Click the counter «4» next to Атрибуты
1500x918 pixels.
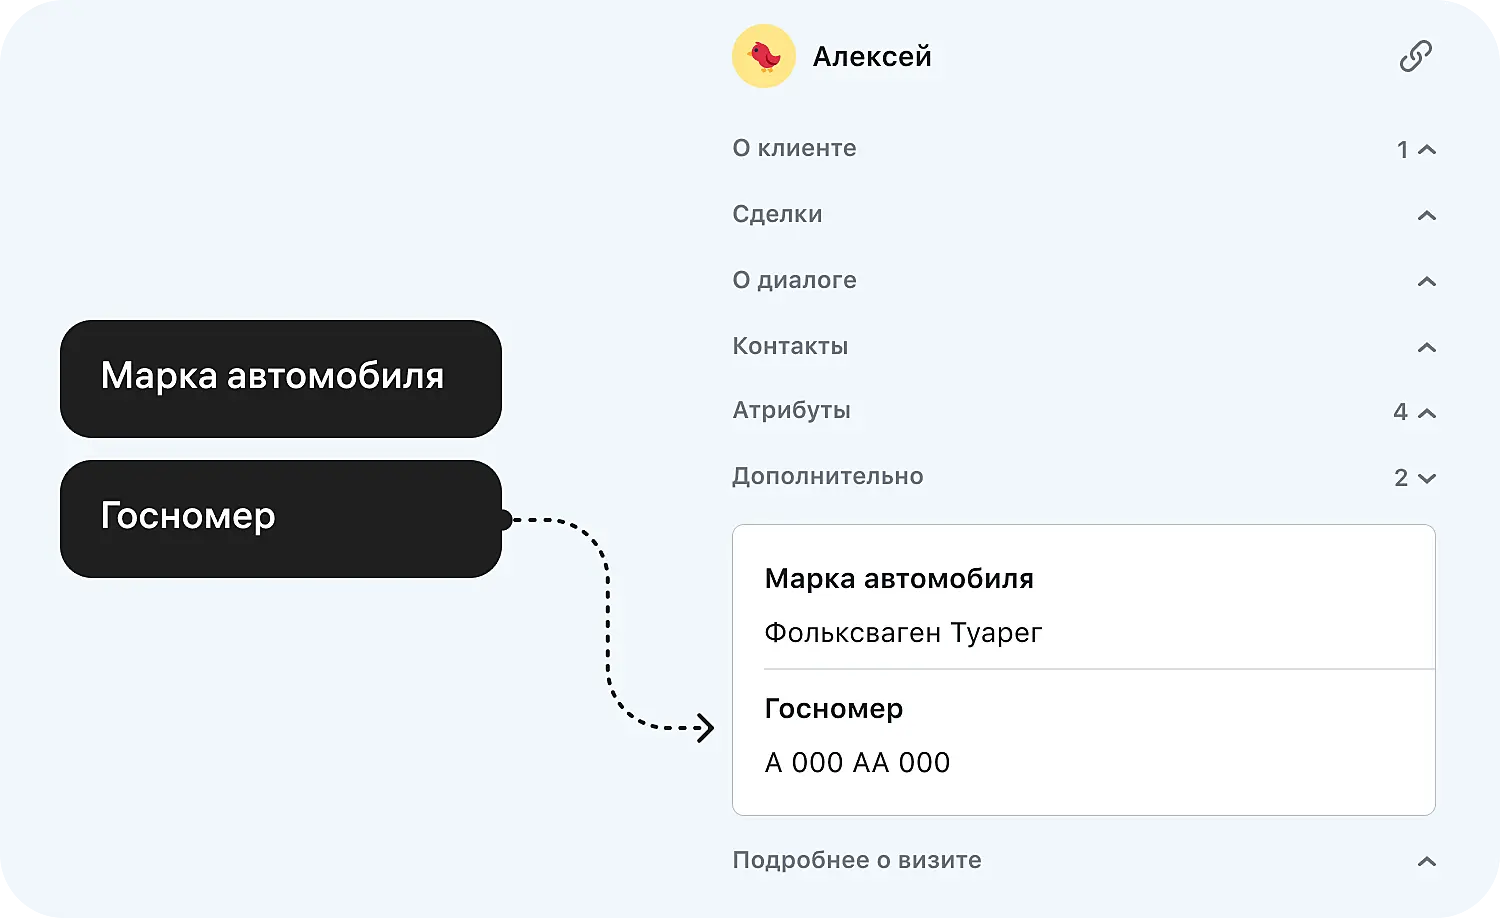1401,411
